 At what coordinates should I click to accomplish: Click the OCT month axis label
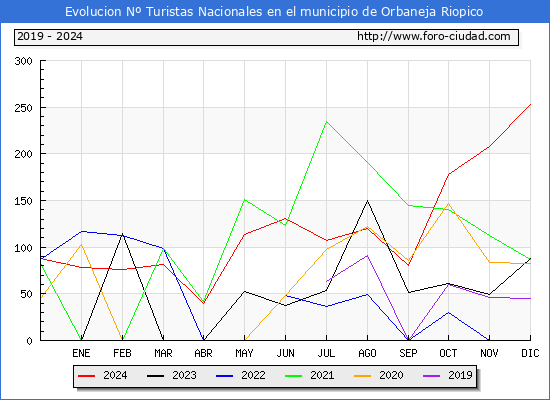[x=448, y=353]
